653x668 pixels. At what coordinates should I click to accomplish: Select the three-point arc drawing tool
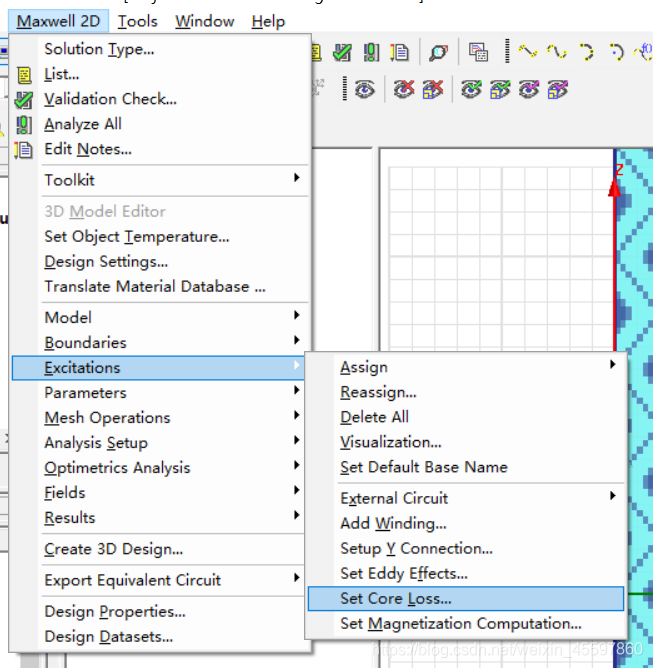tap(586, 52)
